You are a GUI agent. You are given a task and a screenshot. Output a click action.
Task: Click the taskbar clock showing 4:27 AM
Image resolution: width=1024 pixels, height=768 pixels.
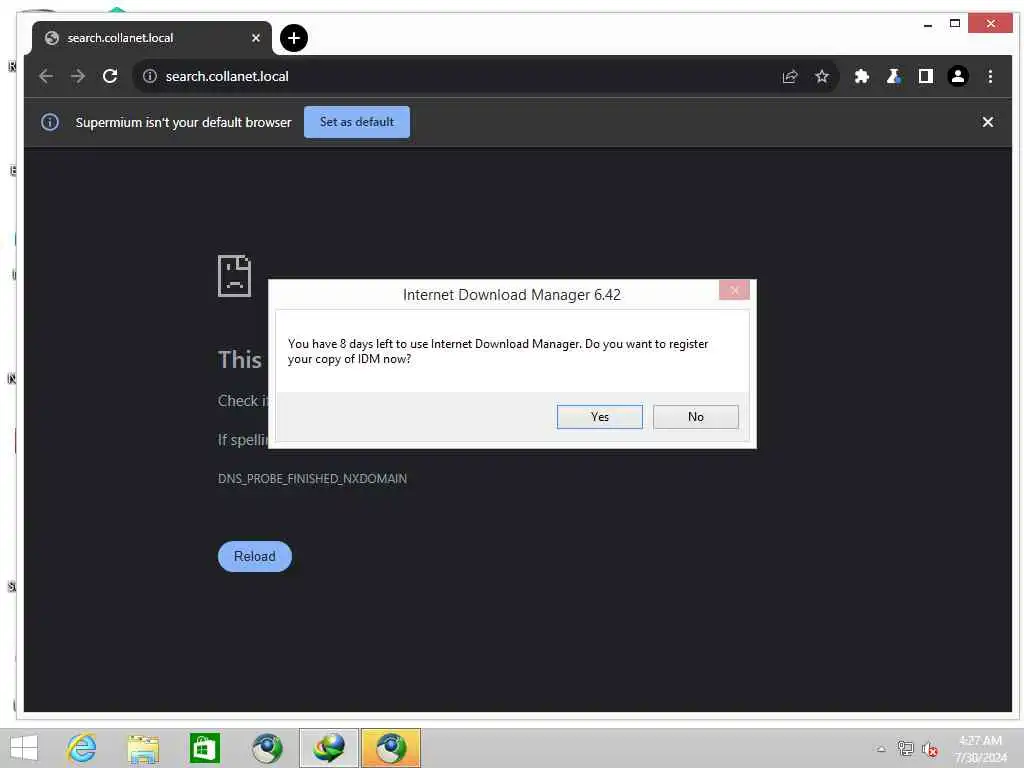point(980,748)
